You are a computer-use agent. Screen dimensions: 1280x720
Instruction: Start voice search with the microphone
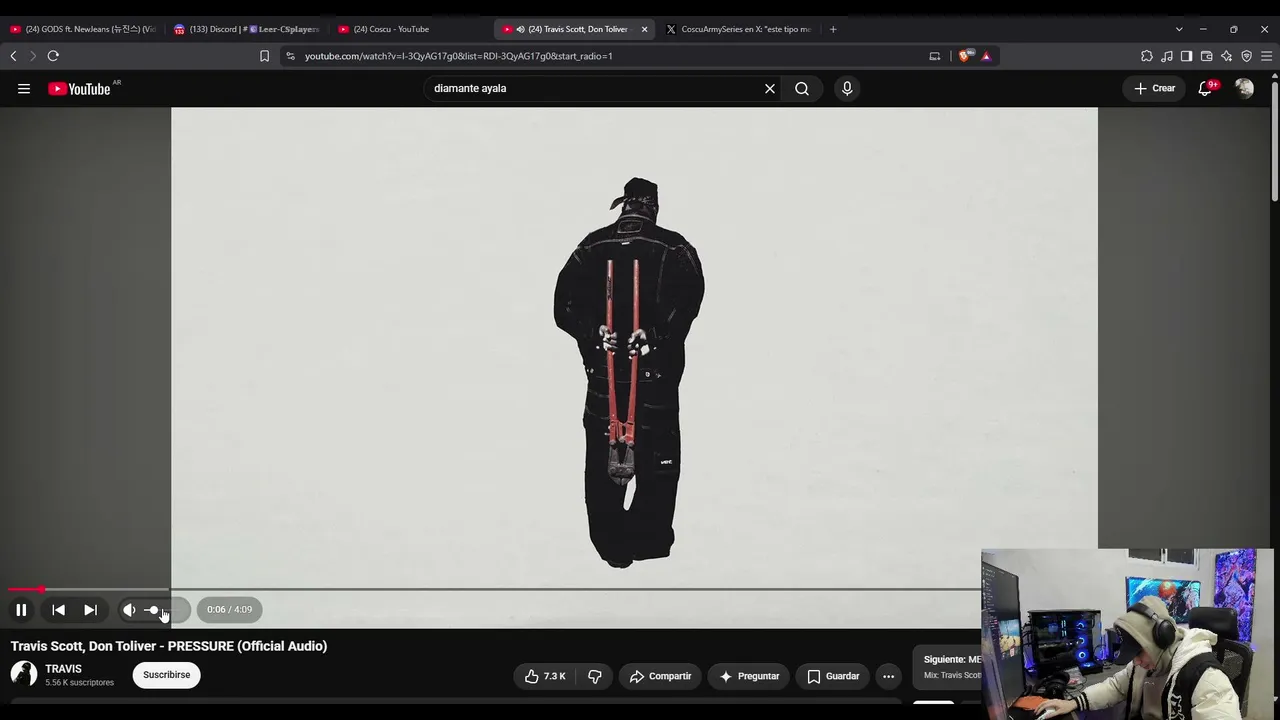pyautogui.click(x=847, y=89)
